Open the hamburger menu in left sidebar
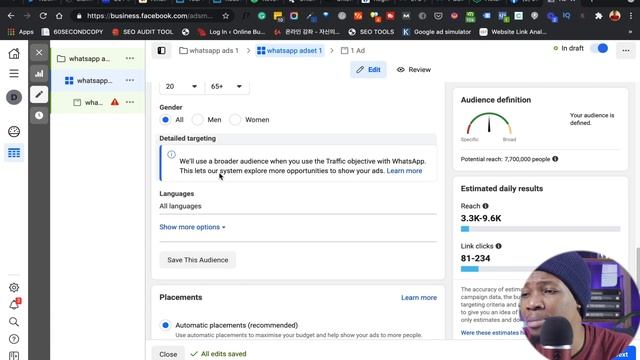Viewport: 640px width, 360px height. 14,73
